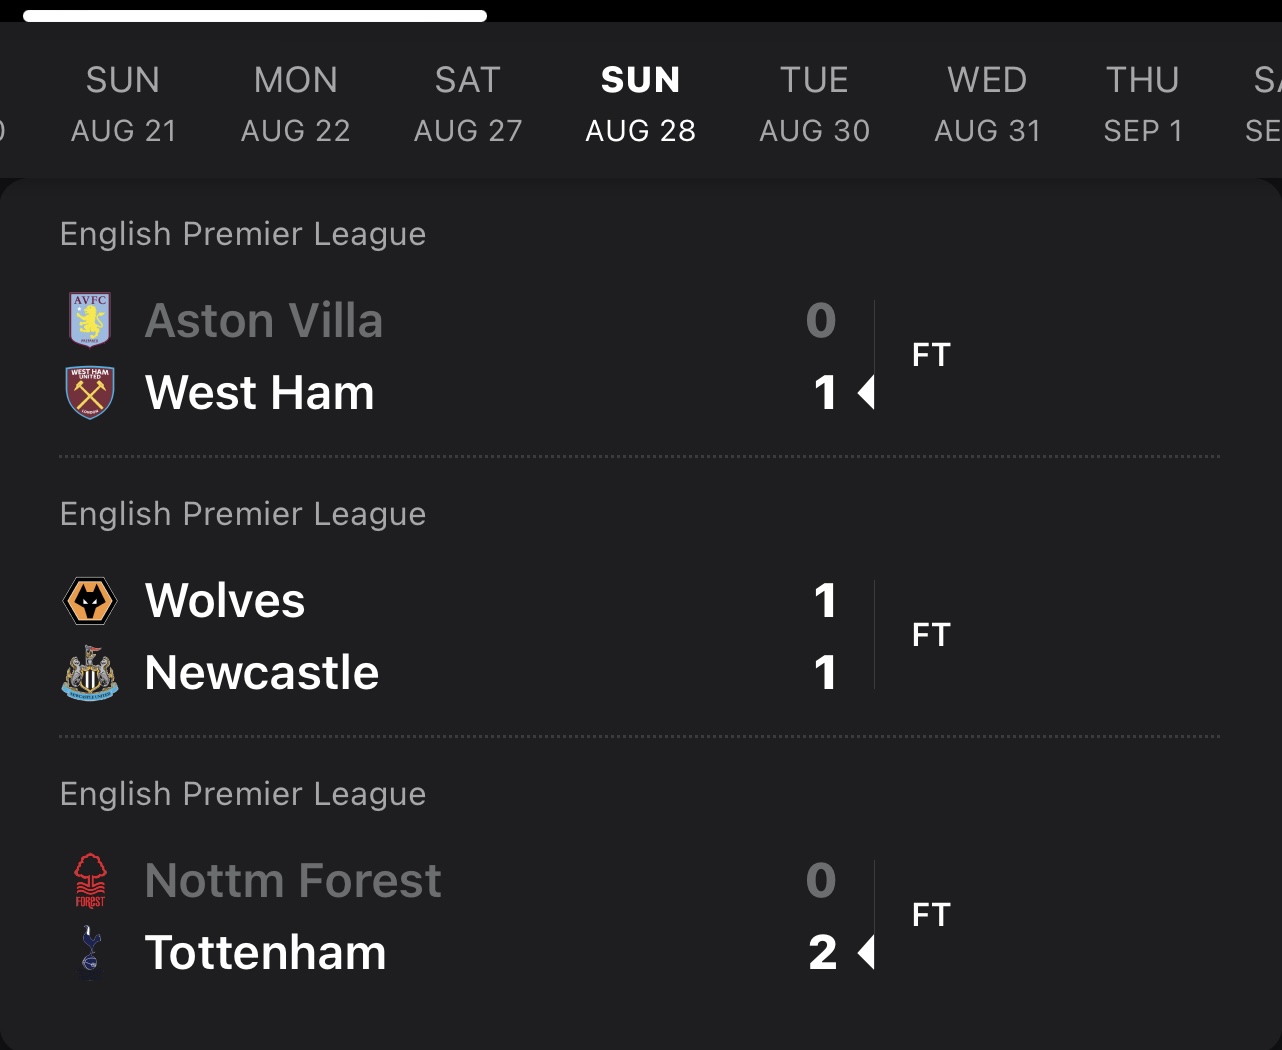Click West Ham winner arrow indicator

[x=866, y=392]
